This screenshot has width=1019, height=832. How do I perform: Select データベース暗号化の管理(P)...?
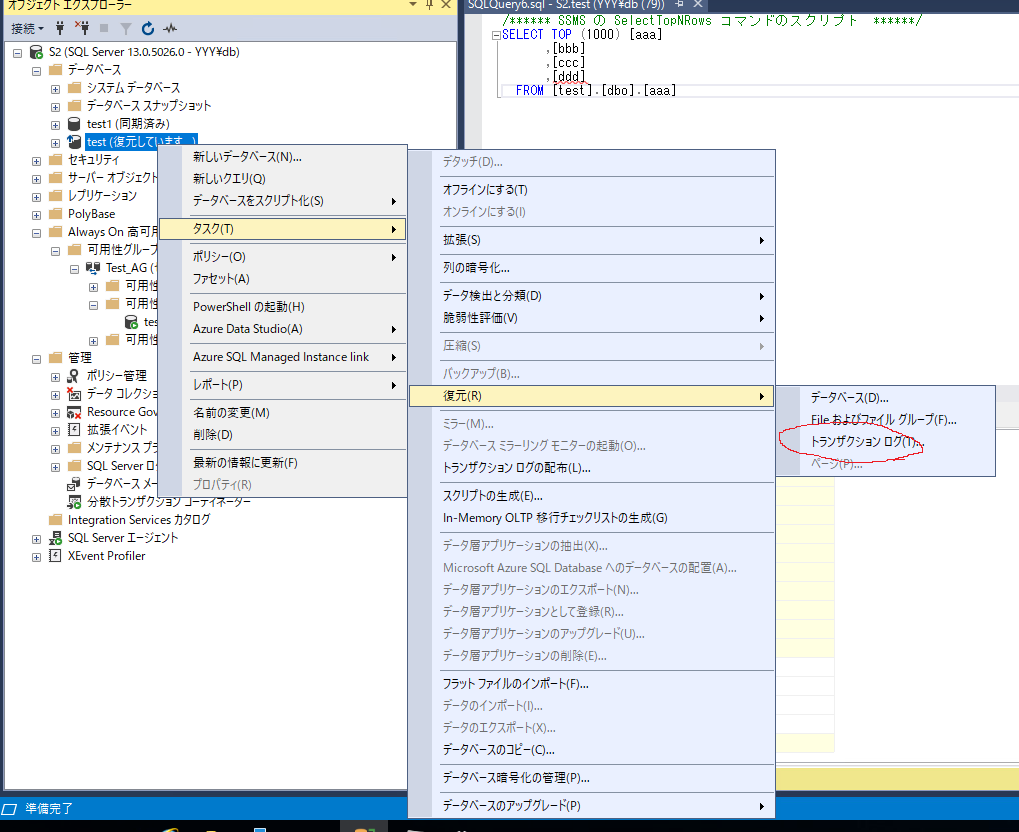[x=591, y=778]
